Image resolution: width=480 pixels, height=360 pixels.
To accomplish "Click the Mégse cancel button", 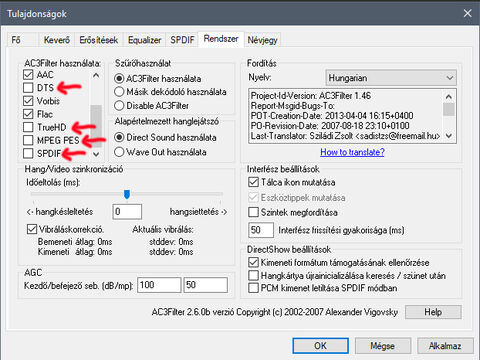I will coord(383,346).
